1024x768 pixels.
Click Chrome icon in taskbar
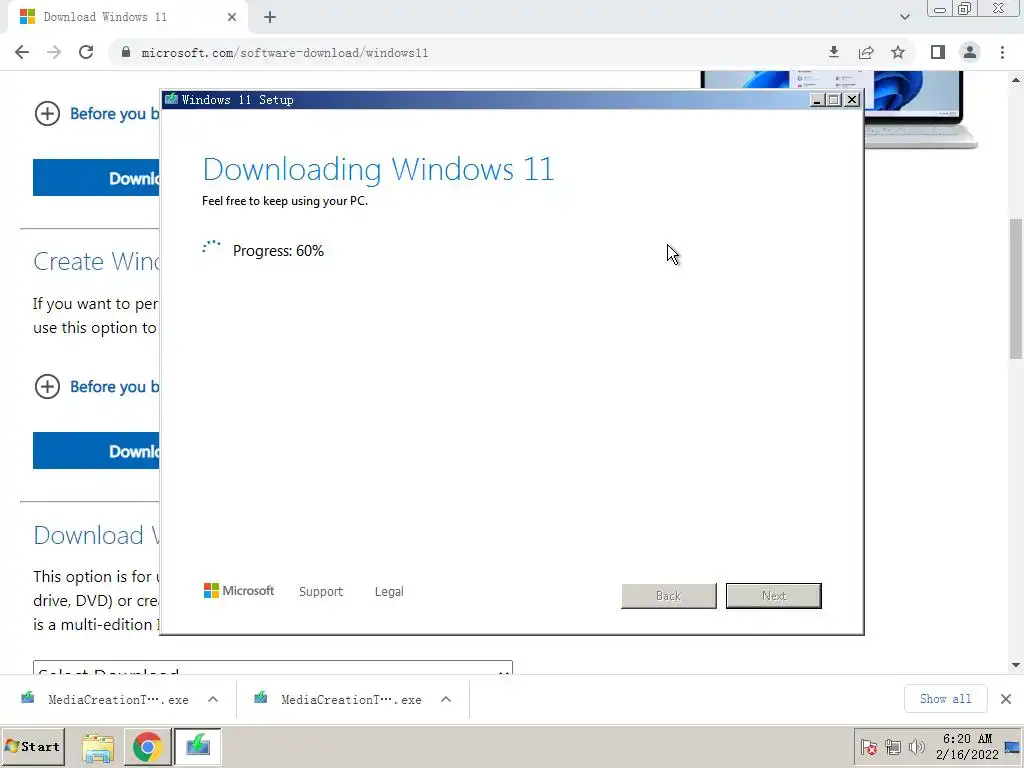(x=148, y=746)
